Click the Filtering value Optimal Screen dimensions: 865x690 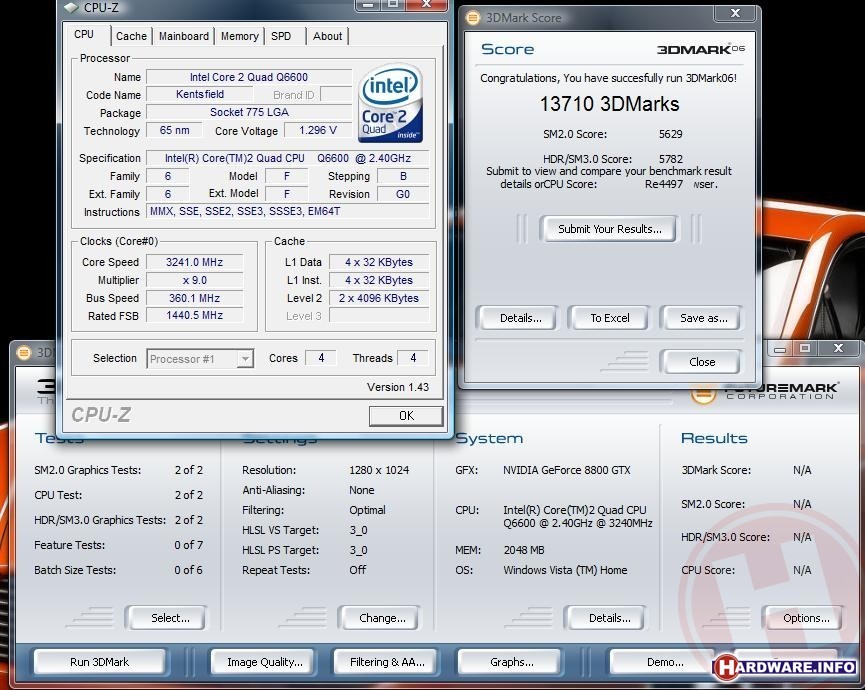tap(367, 510)
